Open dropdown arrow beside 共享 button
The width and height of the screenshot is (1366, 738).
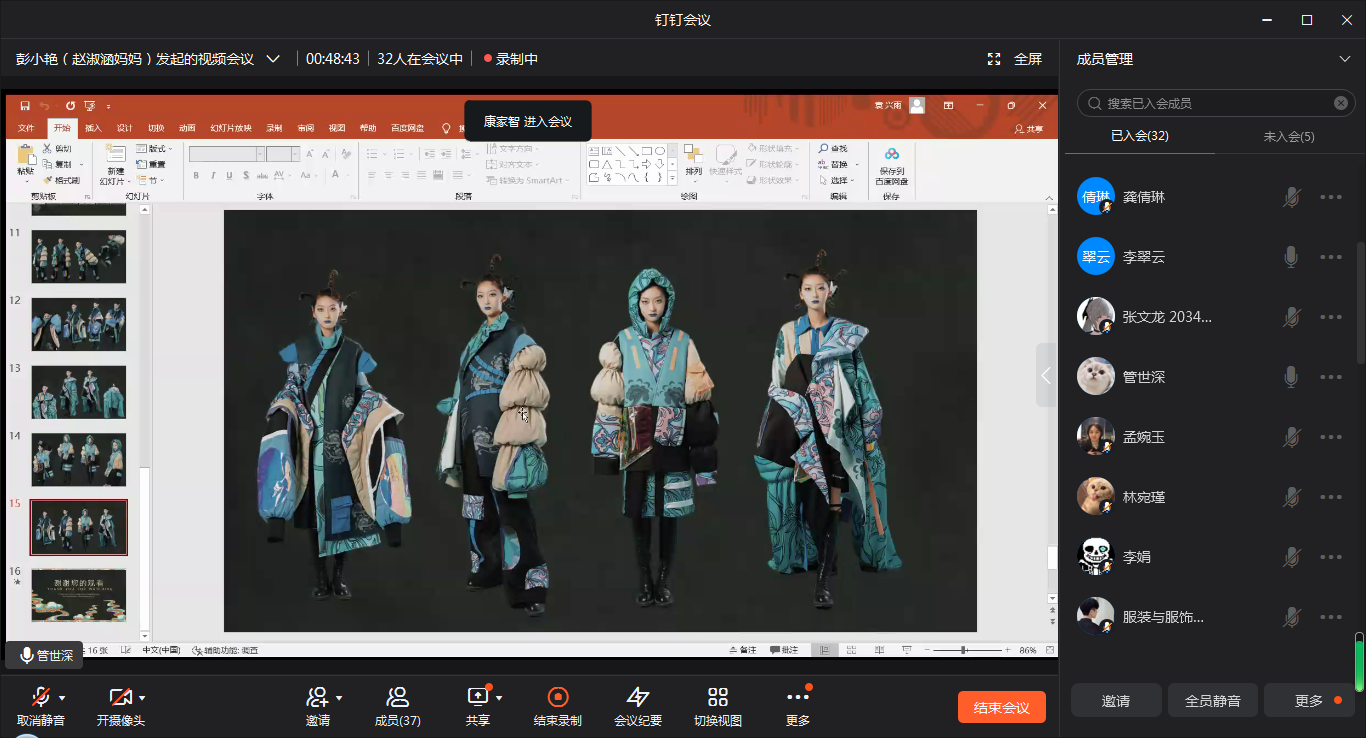499,697
